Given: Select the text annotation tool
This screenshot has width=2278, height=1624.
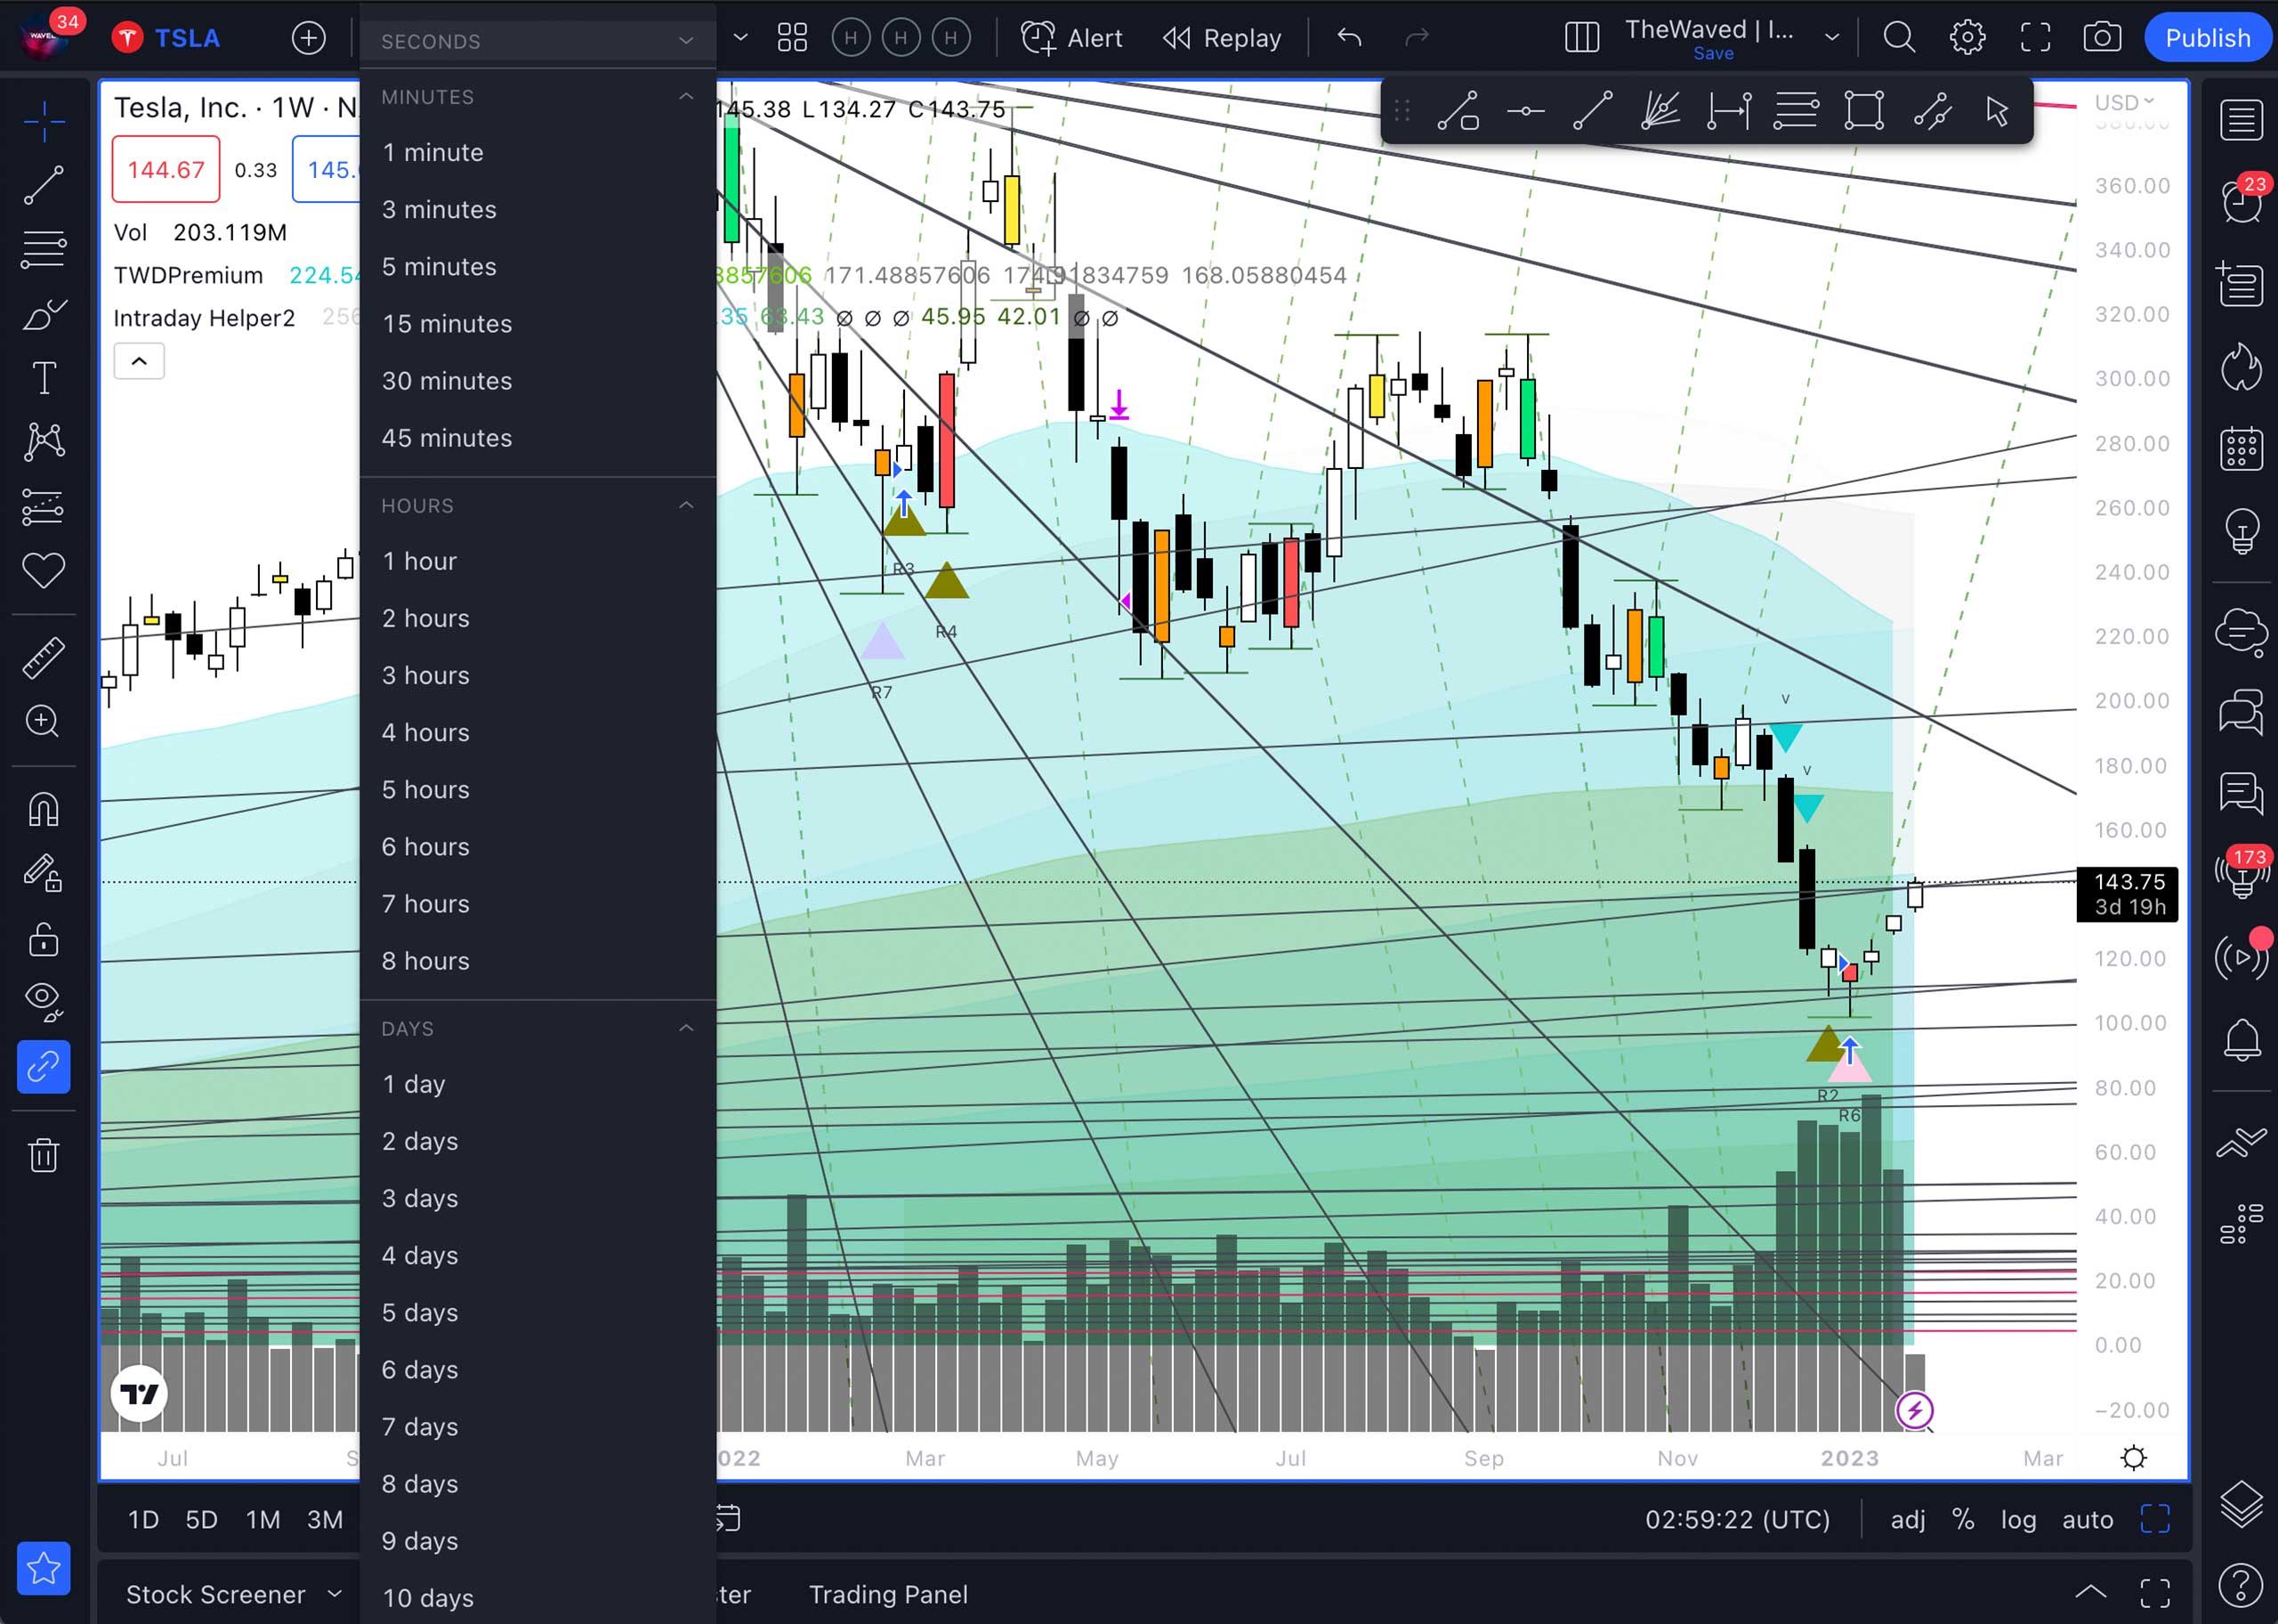Looking at the screenshot, I should pyautogui.click(x=44, y=378).
